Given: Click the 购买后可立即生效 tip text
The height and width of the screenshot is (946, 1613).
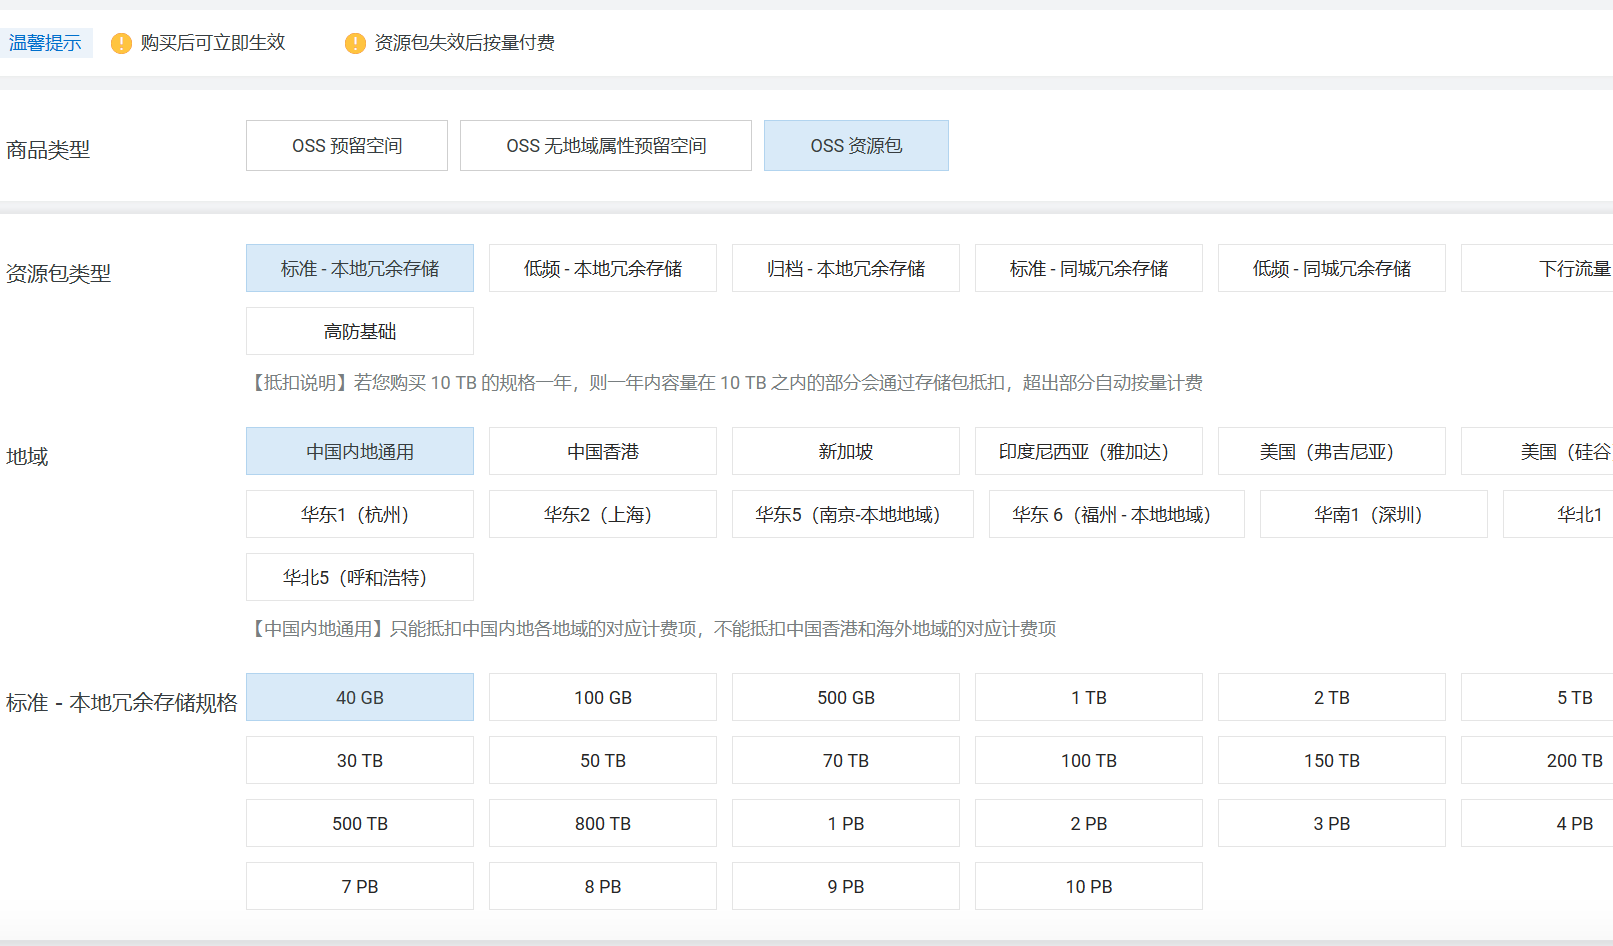Looking at the screenshot, I should tap(213, 43).
